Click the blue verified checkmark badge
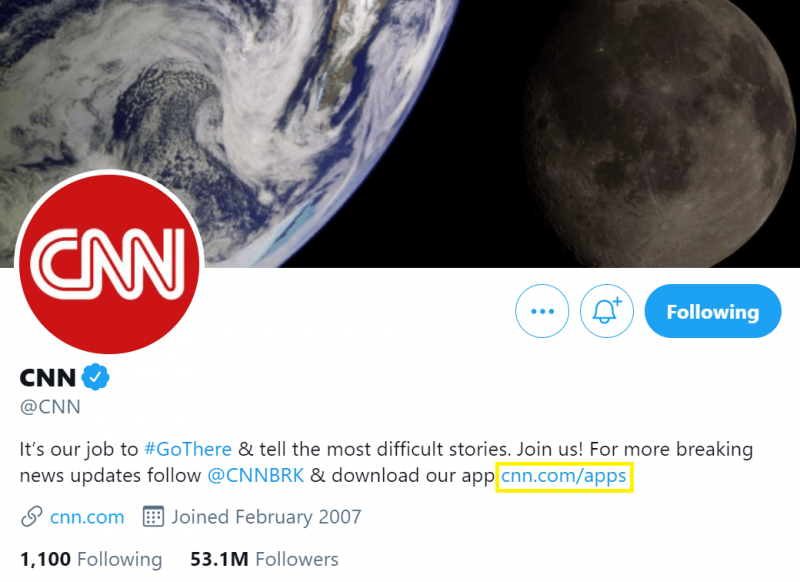Viewport: 800px width, 582px height. [96, 377]
